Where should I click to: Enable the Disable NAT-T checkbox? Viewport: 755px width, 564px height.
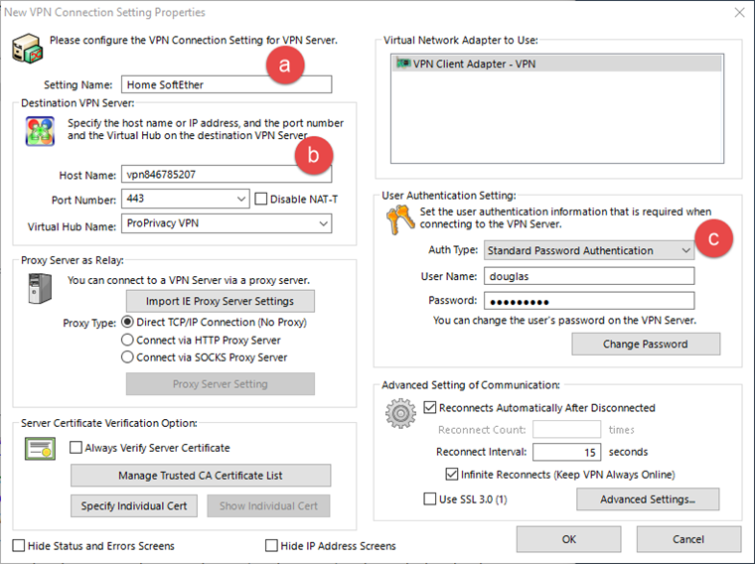(x=262, y=199)
